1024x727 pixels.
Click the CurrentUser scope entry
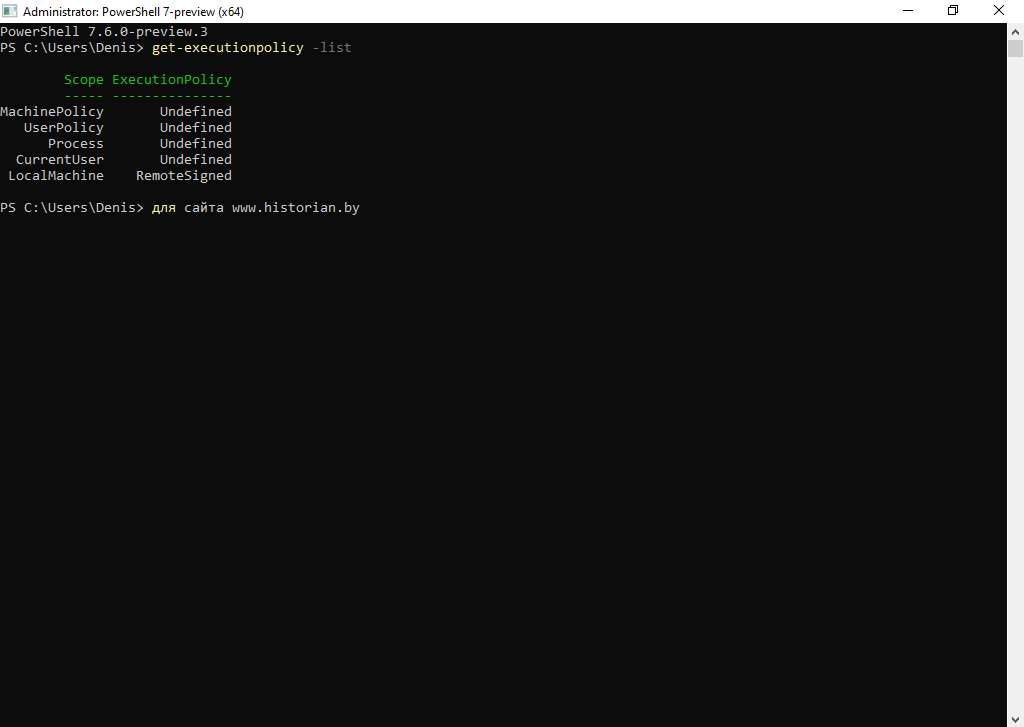60,160
